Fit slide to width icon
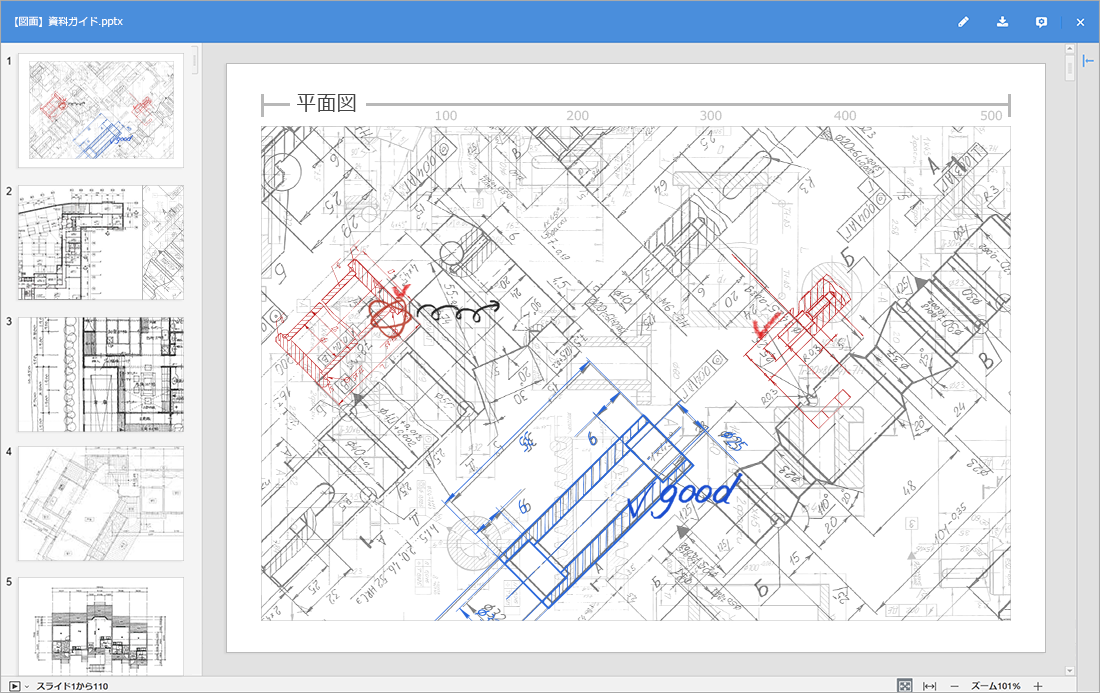Viewport: 1100px width, 693px height. pyautogui.click(x=929, y=686)
